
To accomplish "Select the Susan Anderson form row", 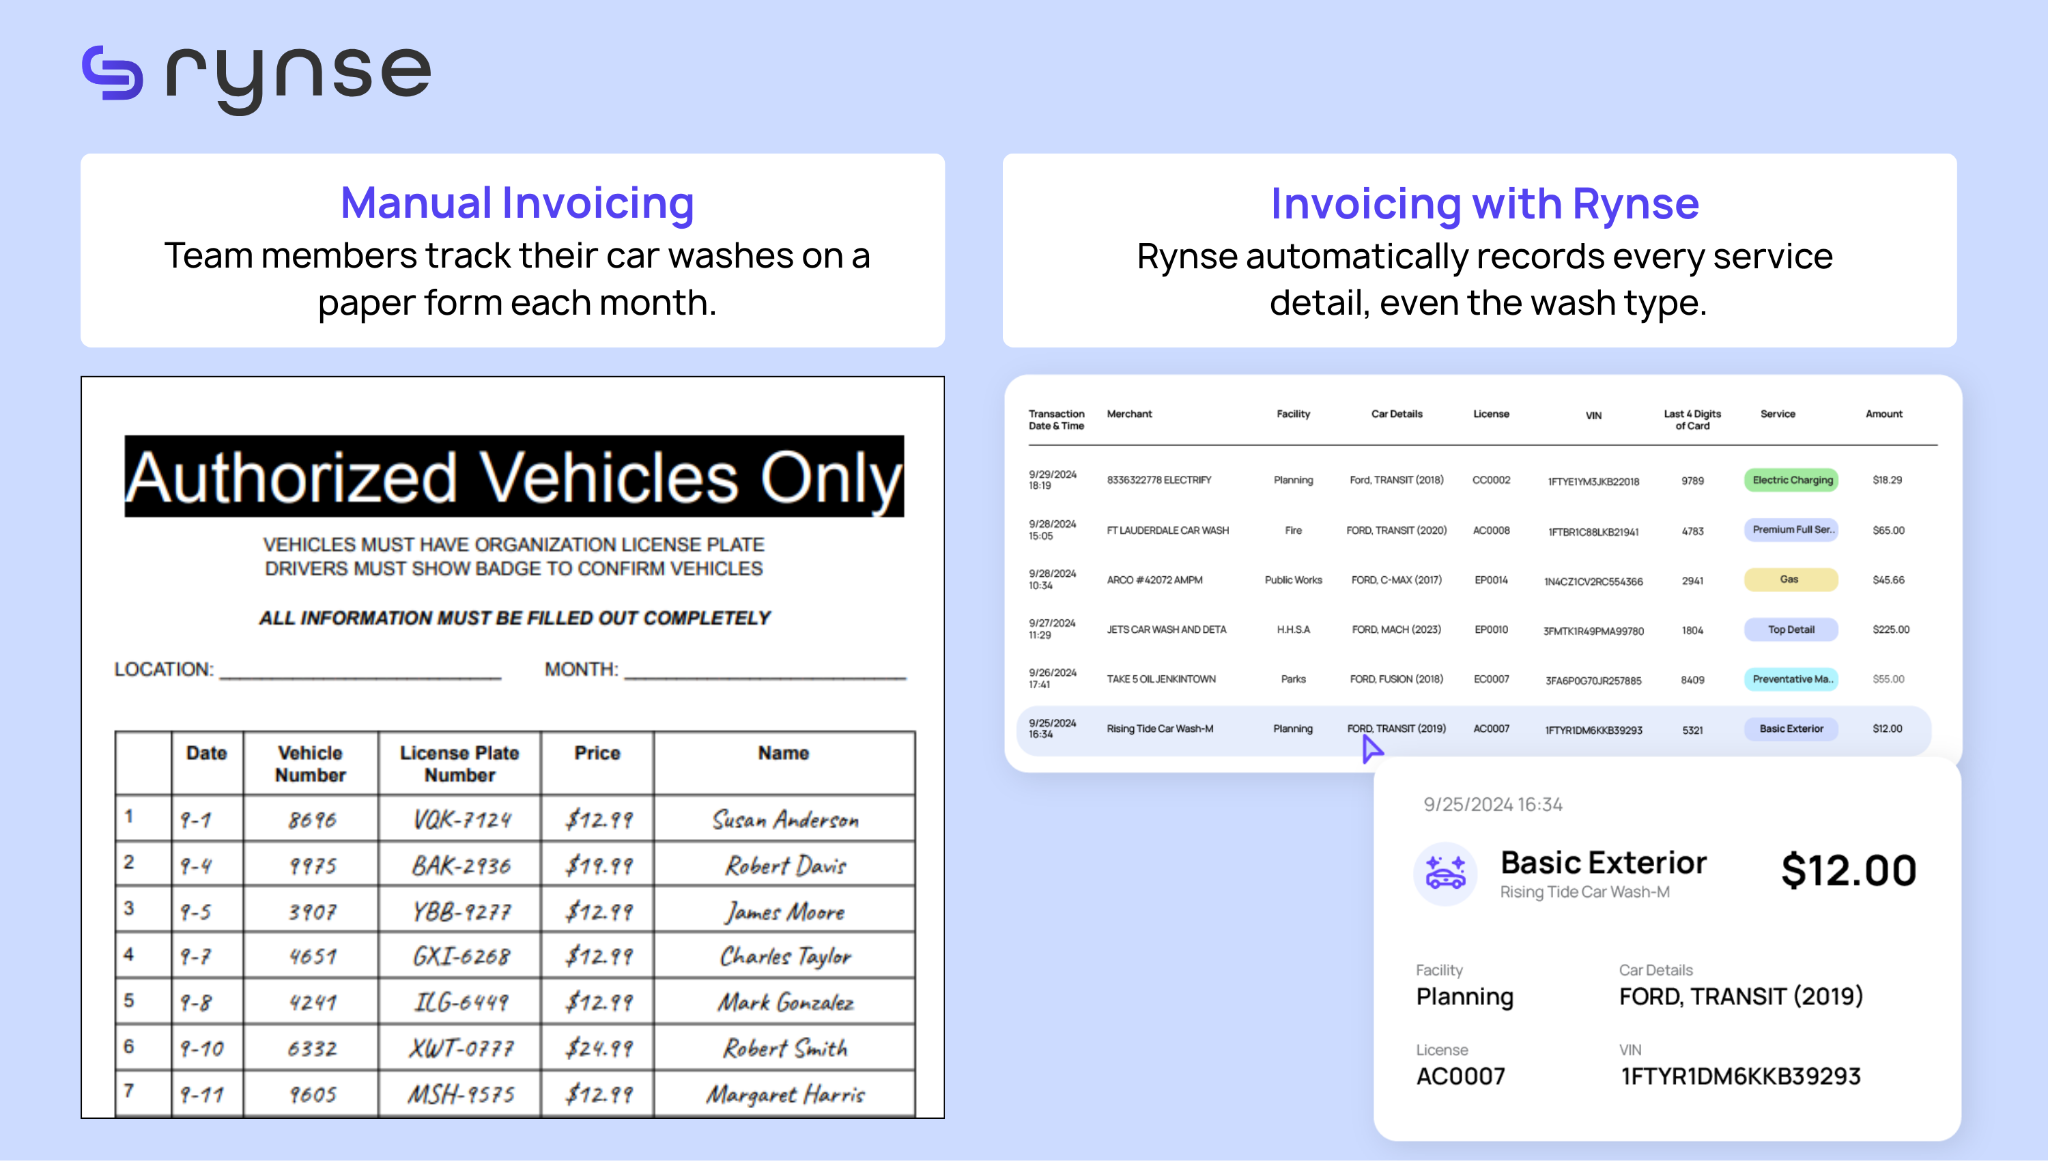I will point(785,820).
